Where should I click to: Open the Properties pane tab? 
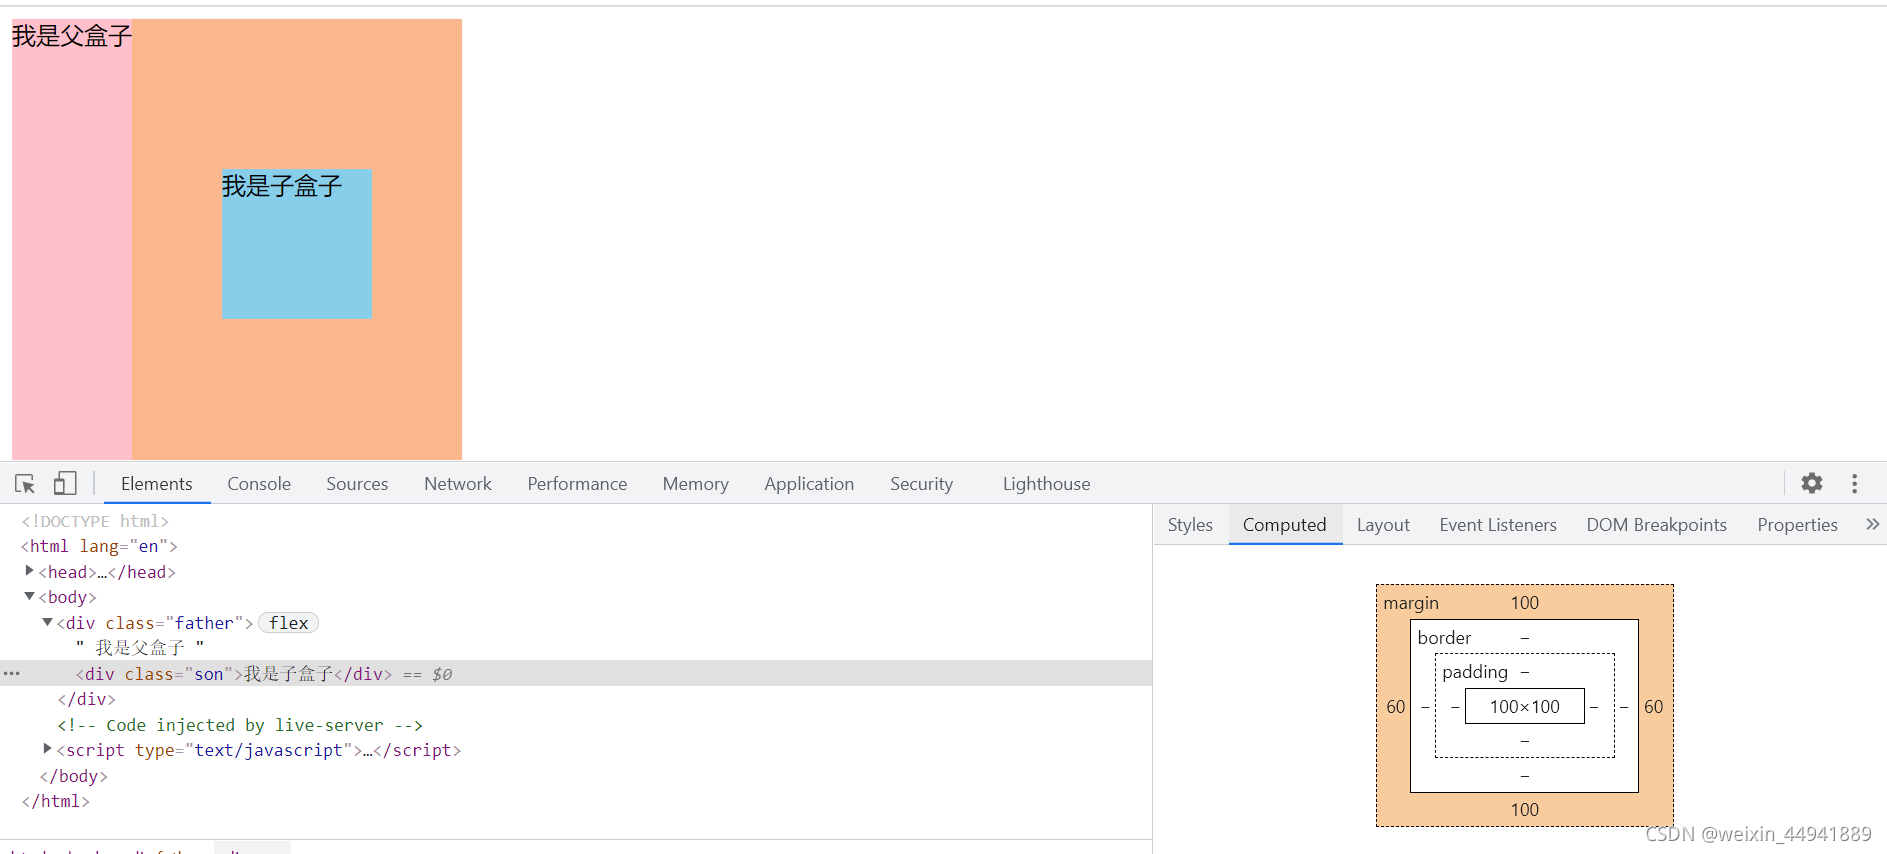pyautogui.click(x=1797, y=525)
